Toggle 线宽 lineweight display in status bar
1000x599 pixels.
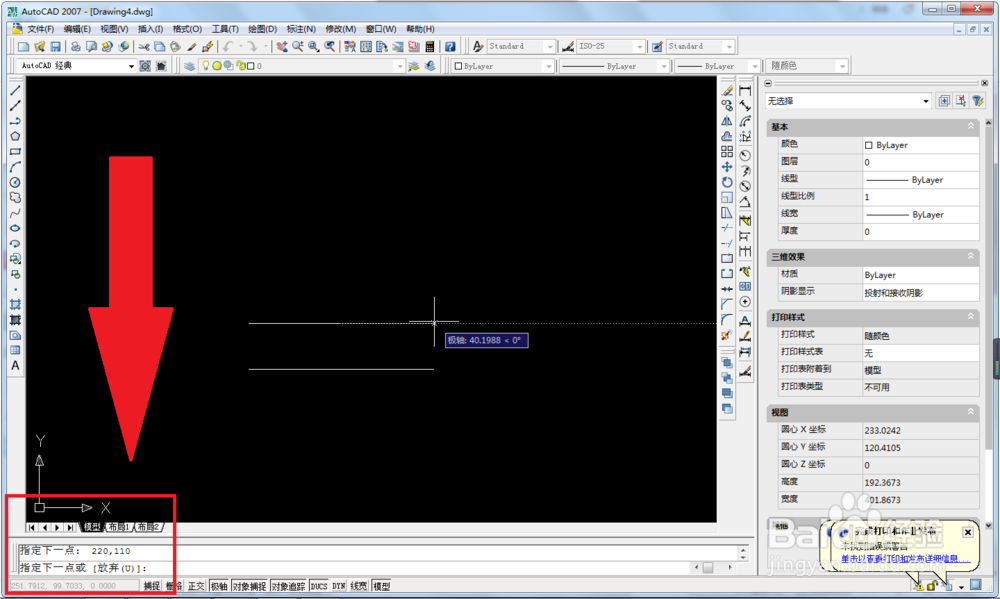click(358, 586)
